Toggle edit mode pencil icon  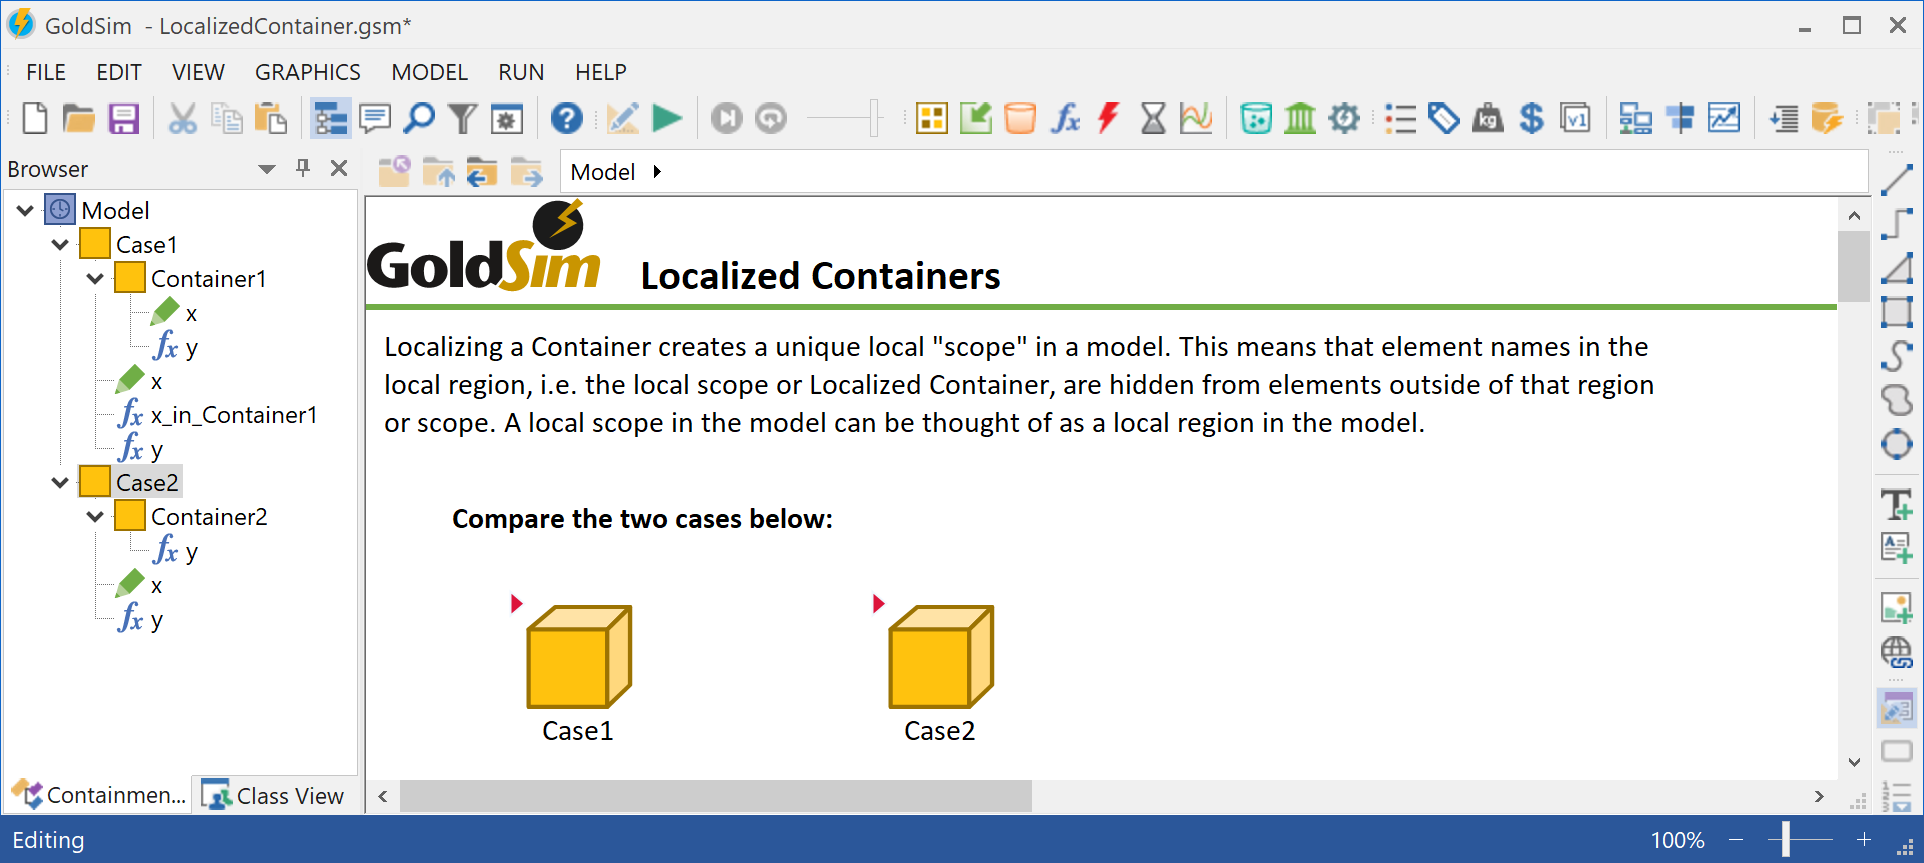(x=622, y=118)
